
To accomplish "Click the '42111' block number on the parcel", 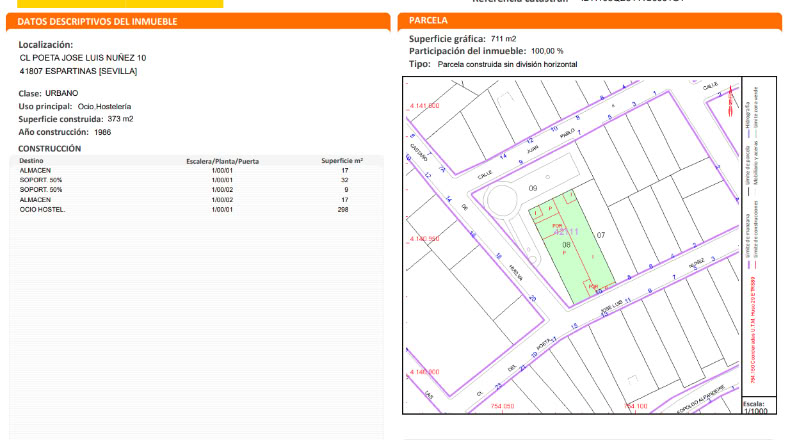I will point(566,232).
